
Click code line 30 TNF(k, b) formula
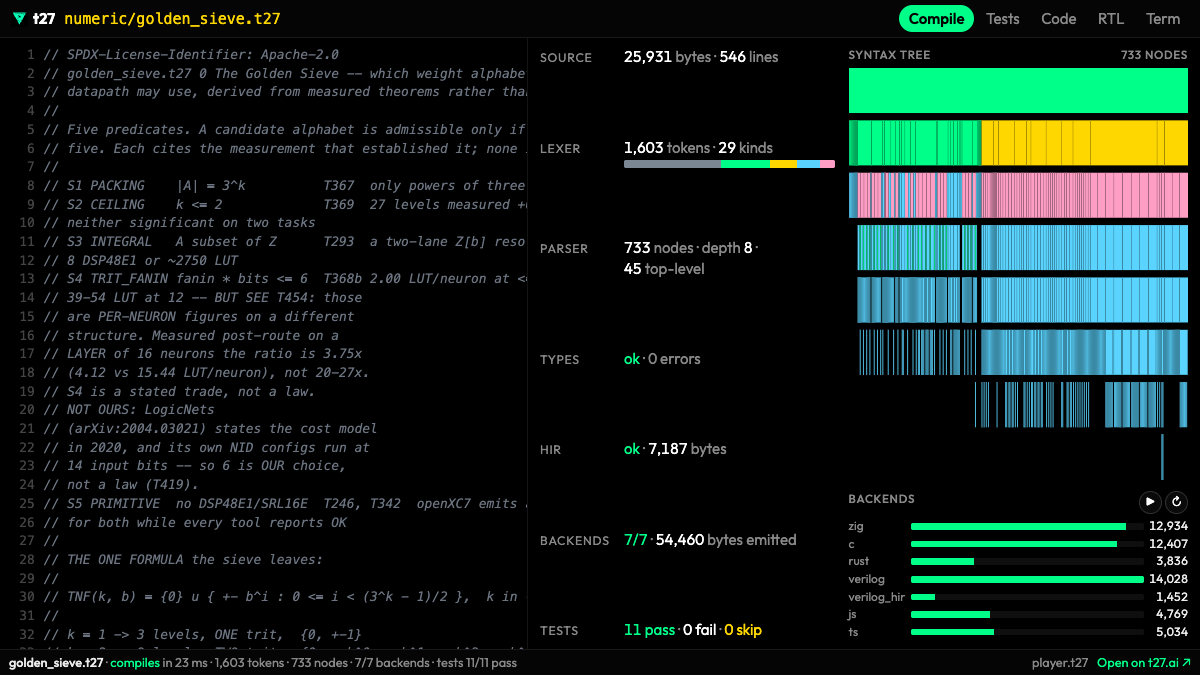click(285, 597)
